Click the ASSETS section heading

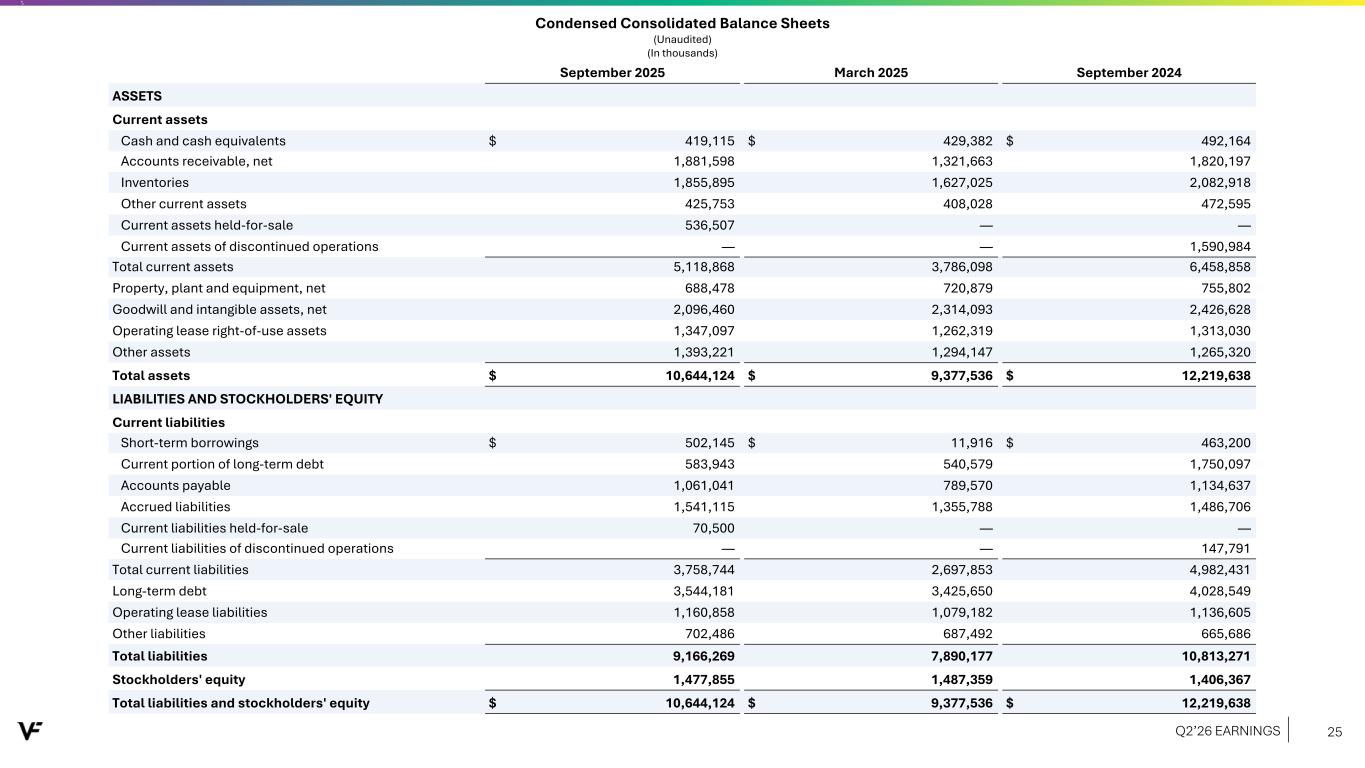click(137, 96)
